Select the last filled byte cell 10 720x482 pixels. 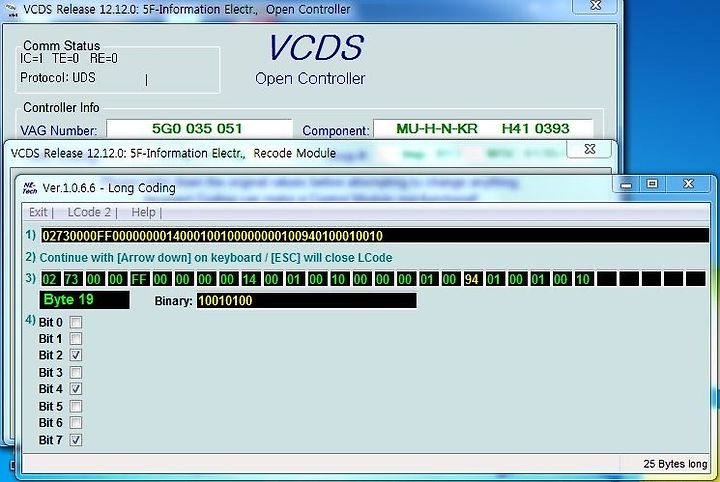[x=583, y=279]
